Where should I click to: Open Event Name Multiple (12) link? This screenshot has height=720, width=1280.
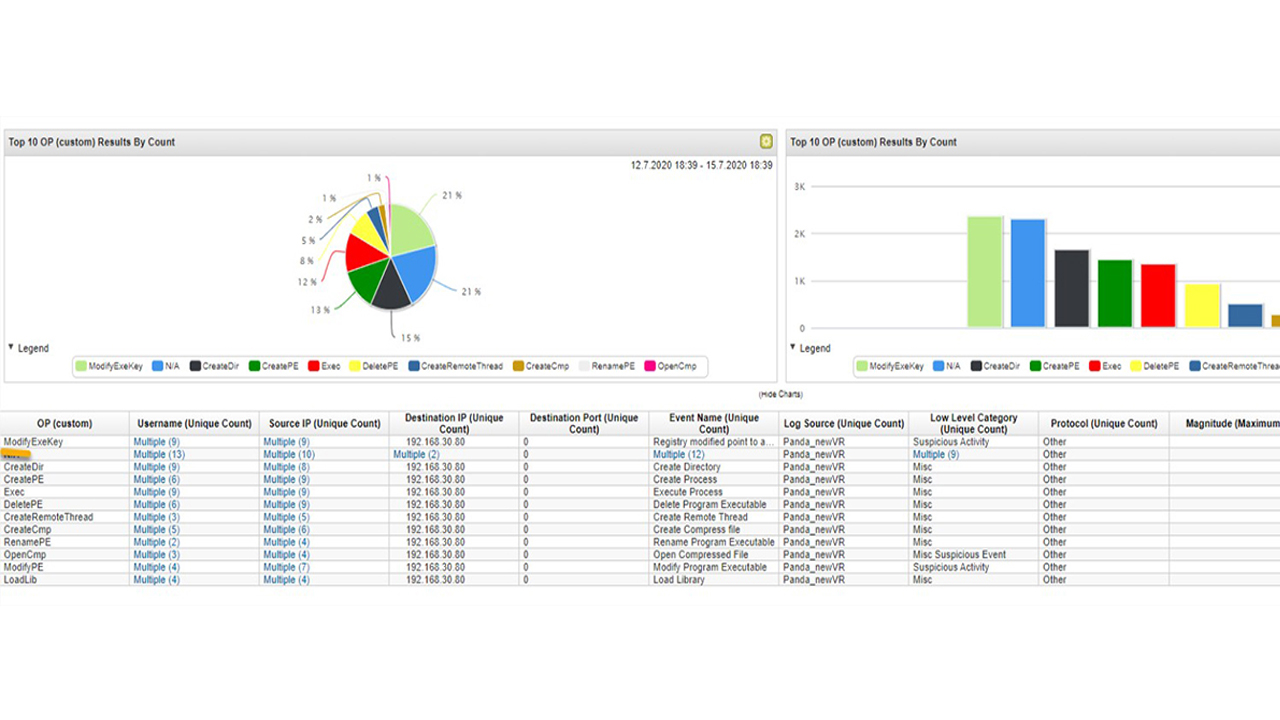click(x=679, y=455)
